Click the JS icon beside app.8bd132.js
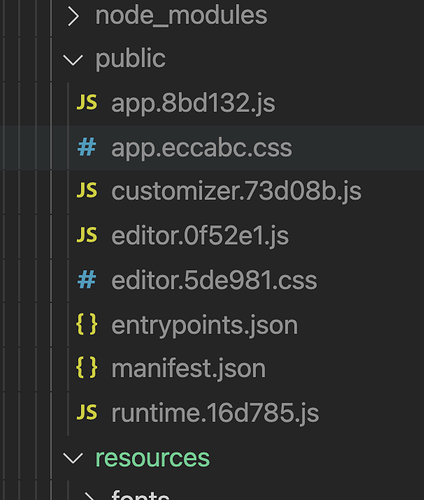The image size is (424, 500). [x=87, y=102]
